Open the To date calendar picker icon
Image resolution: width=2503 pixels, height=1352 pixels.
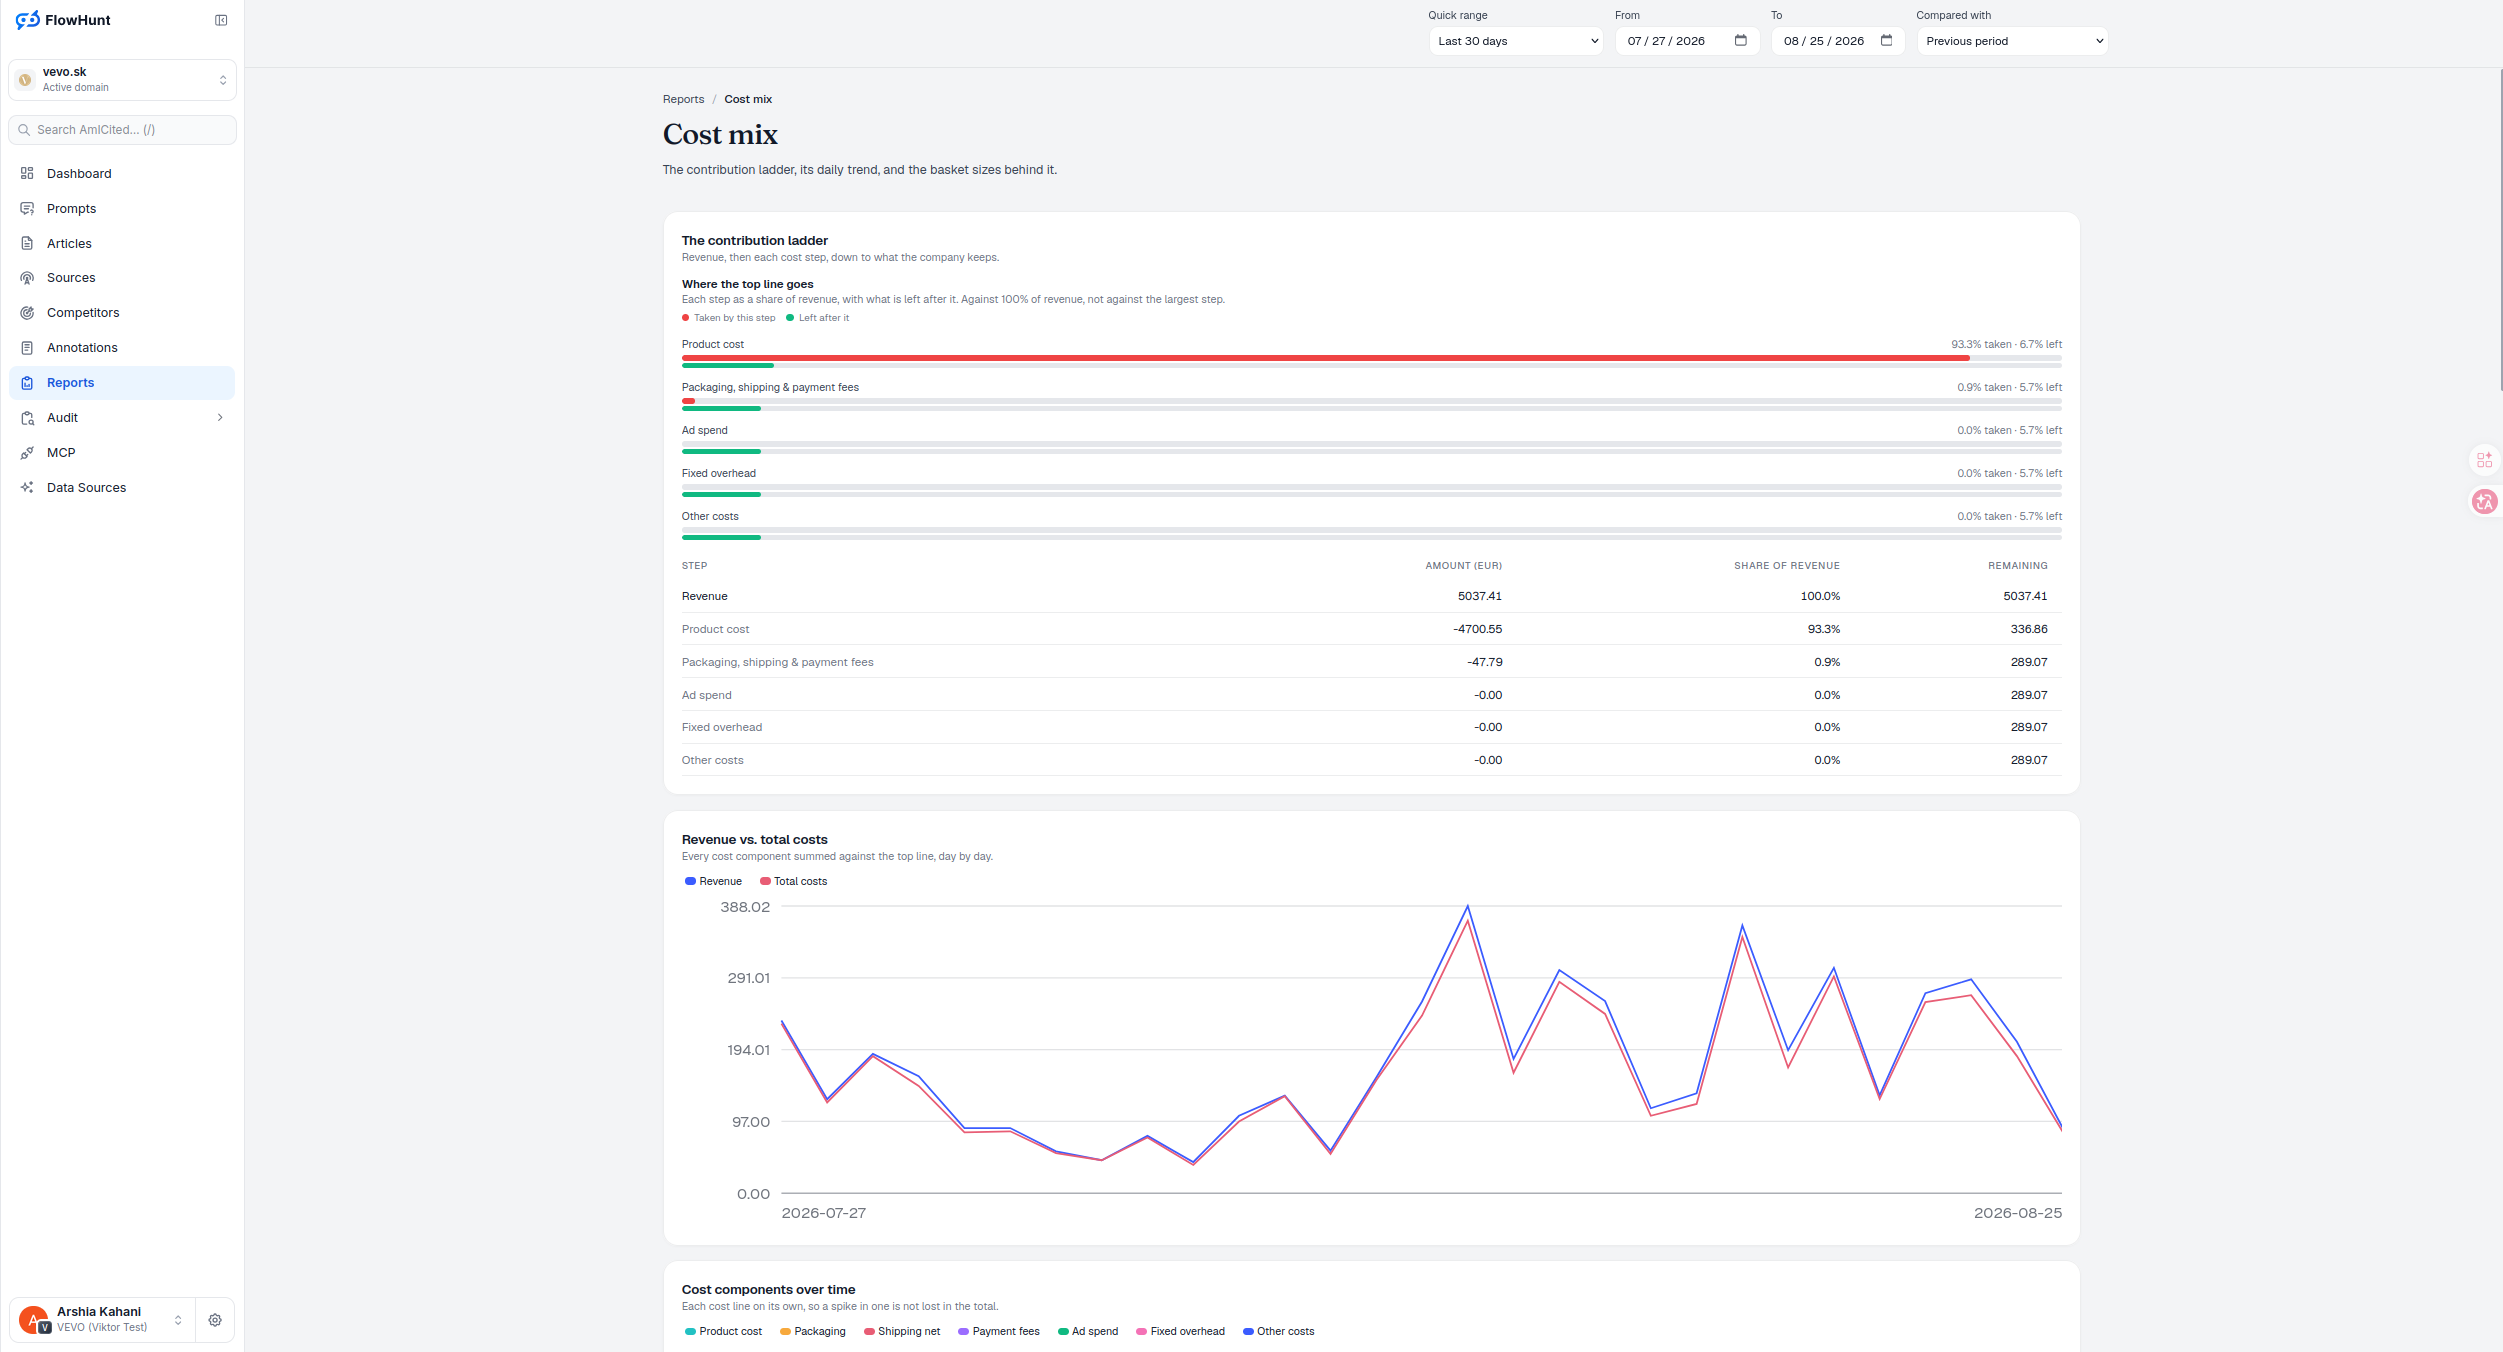(1887, 41)
